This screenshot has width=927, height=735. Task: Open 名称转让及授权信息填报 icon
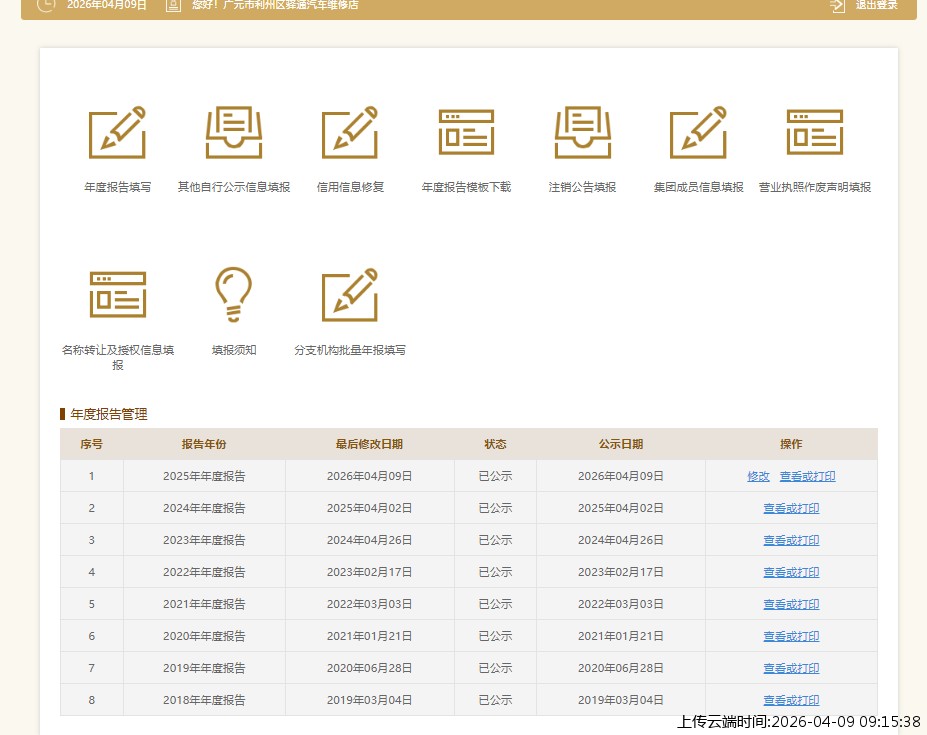click(x=117, y=295)
